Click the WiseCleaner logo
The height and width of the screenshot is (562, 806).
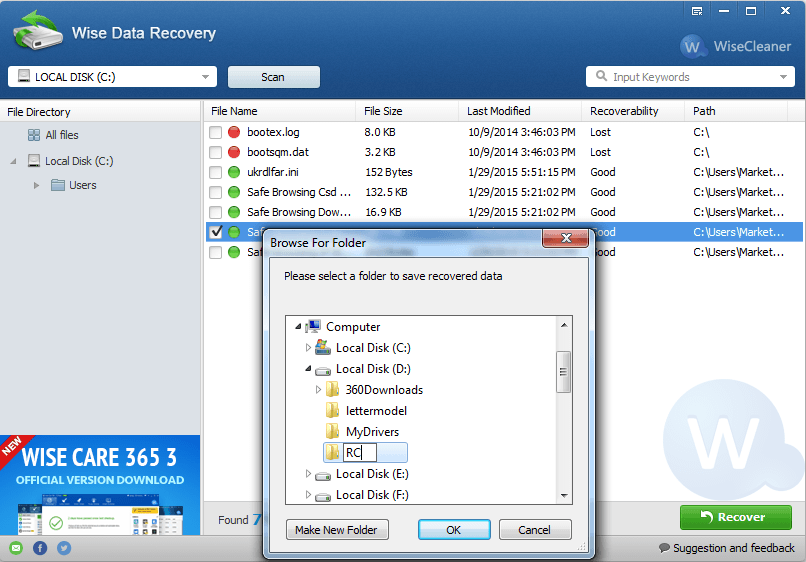[735, 46]
